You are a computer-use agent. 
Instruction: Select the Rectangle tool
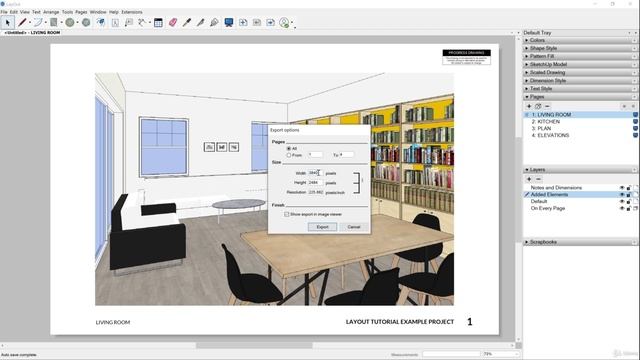(x=54, y=22)
